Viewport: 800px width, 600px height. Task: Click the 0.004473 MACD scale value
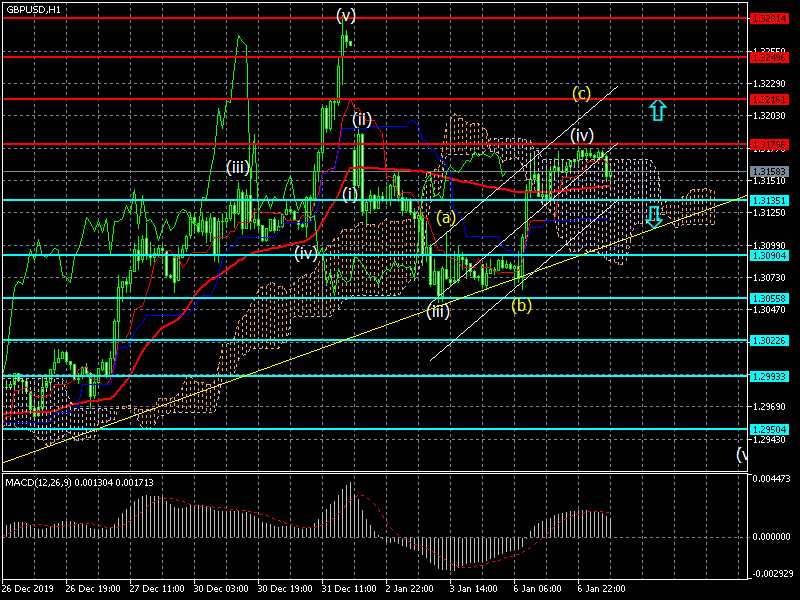coord(772,479)
